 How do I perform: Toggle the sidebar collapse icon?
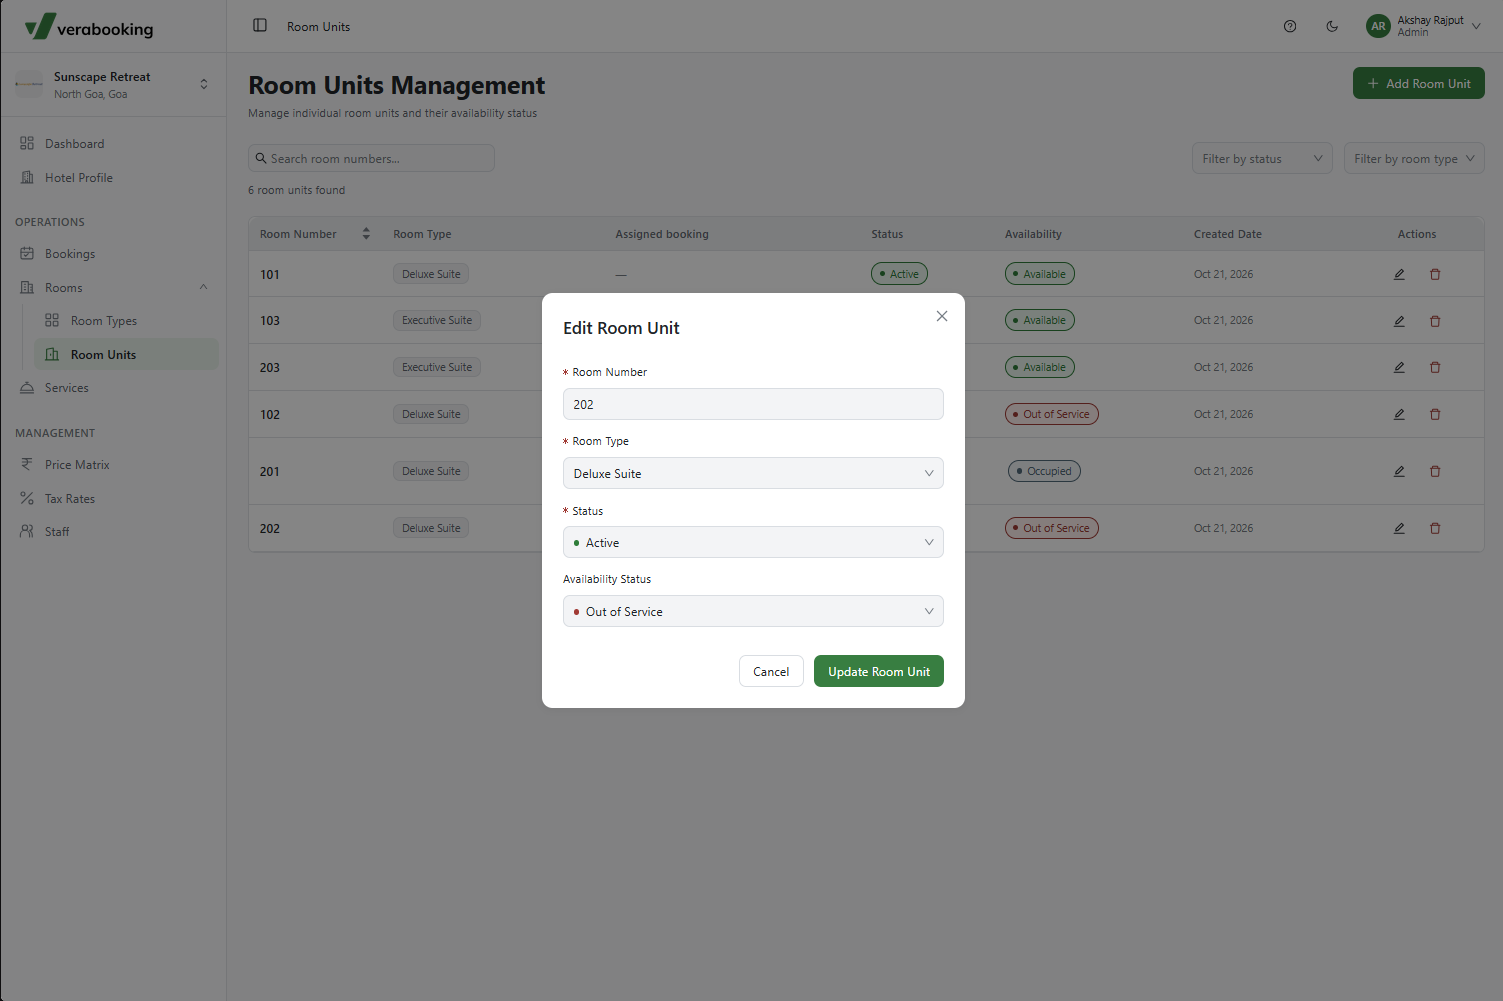[x=260, y=26]
